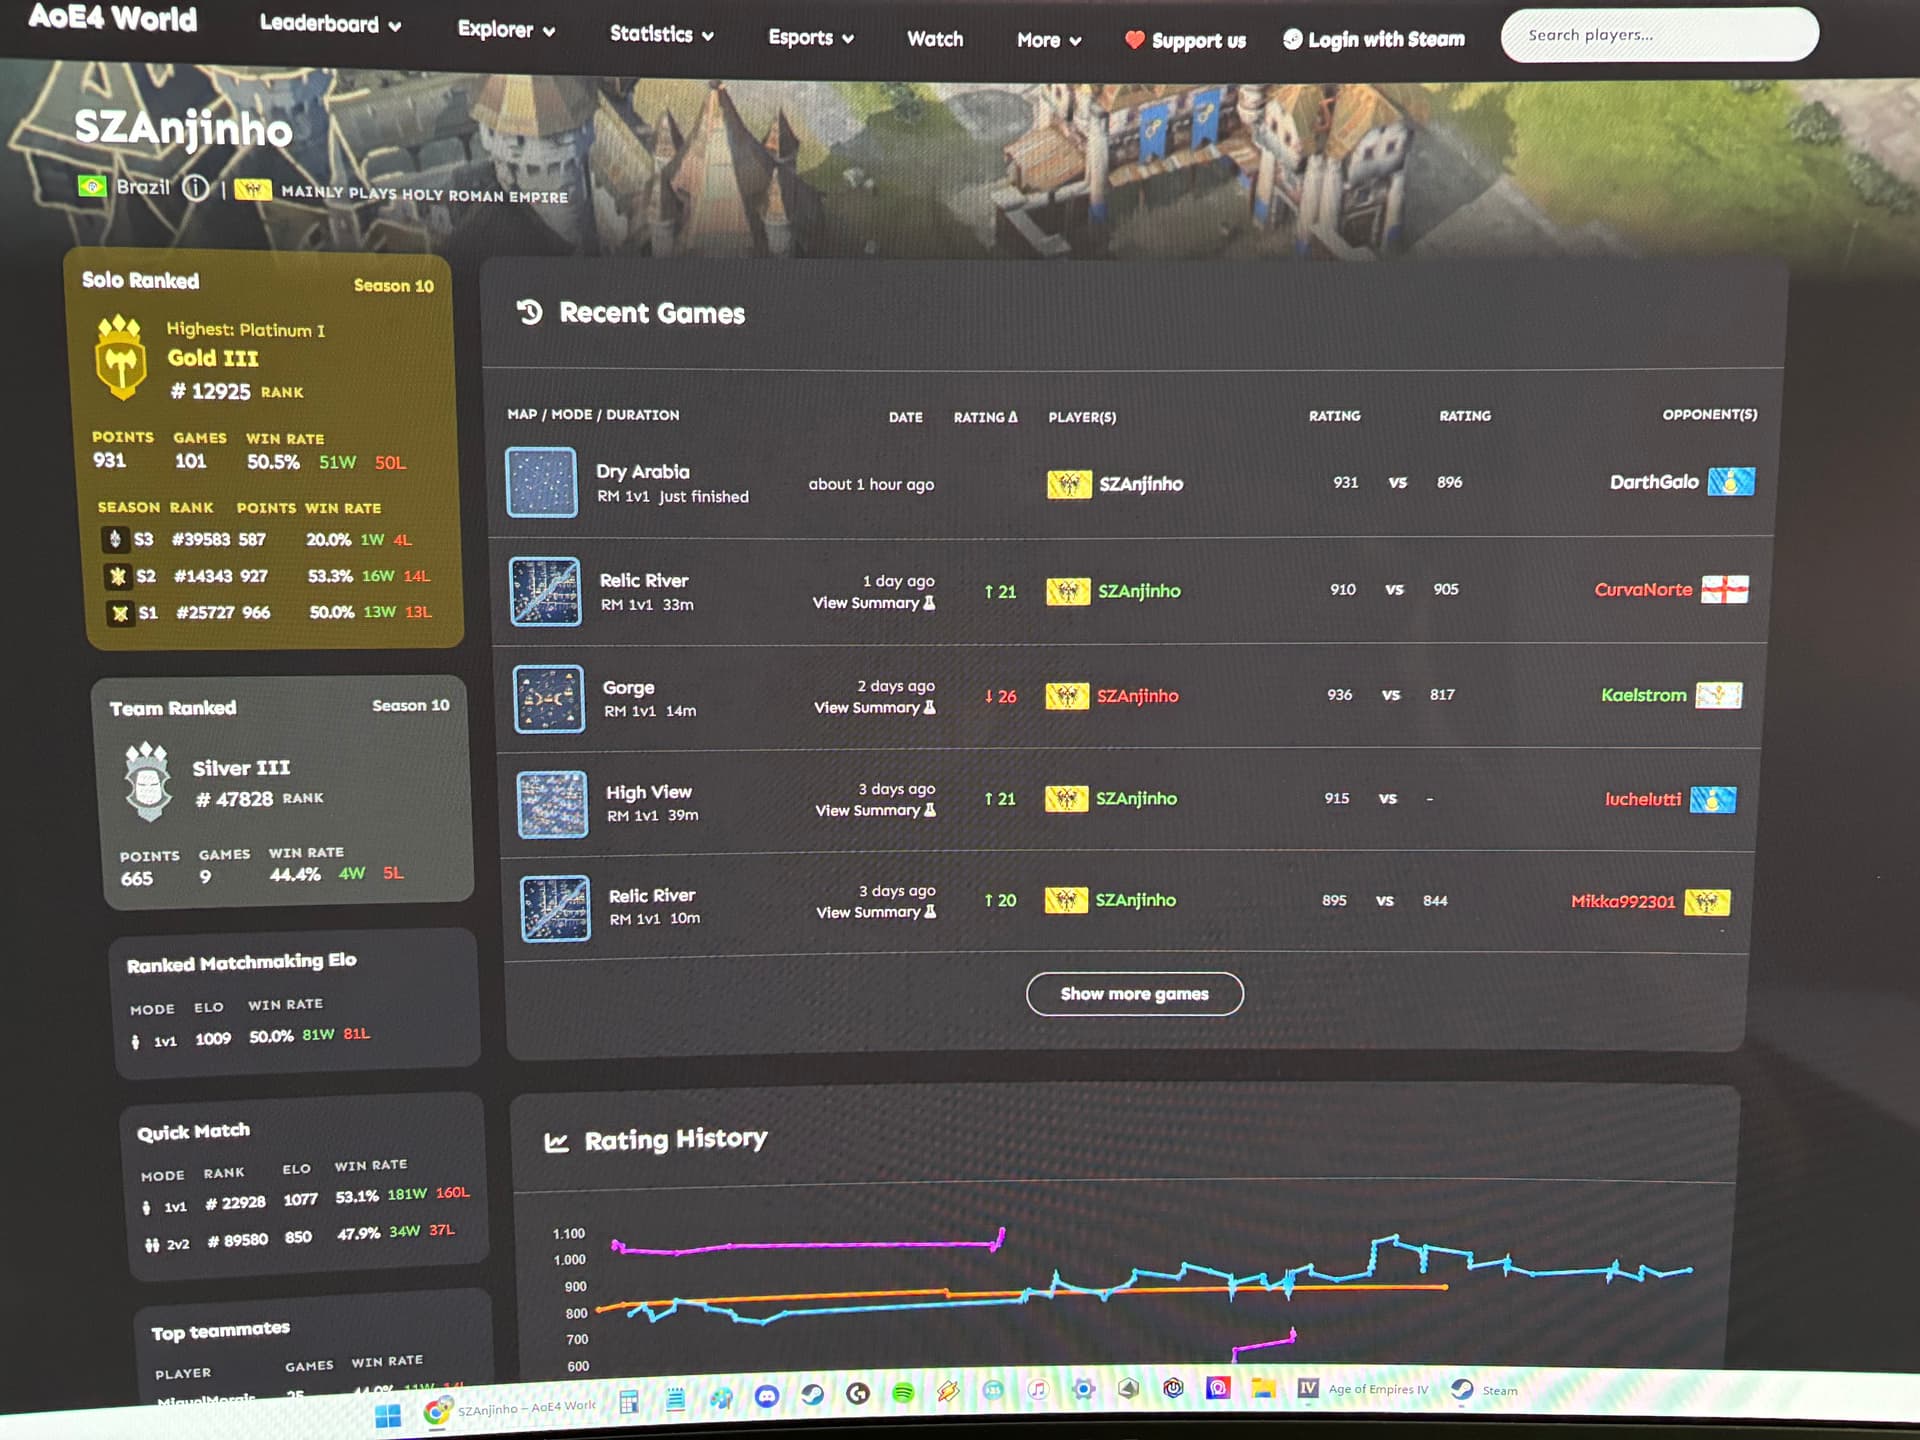Expand the Leaderboard dropdown

[330, 24]
